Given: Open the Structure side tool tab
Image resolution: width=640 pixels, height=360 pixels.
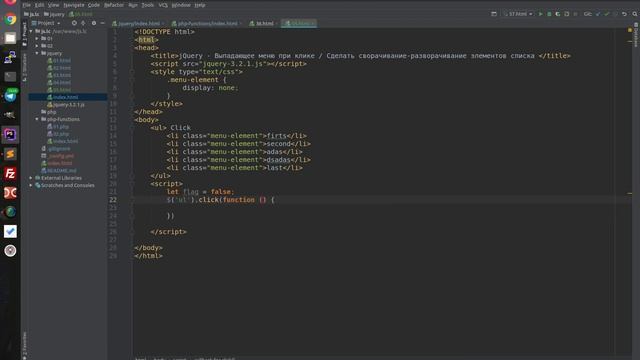Looking at the screenshot, I should (x=24, y=67).
